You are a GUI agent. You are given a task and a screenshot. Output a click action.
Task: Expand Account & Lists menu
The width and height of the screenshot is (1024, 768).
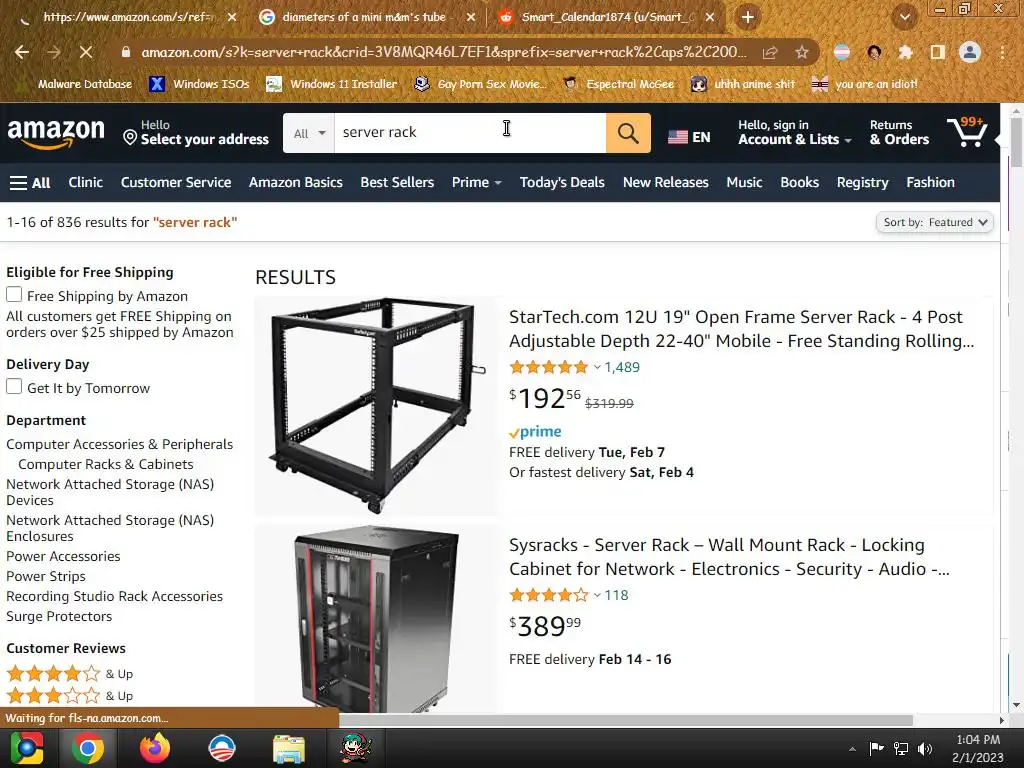[x=795, y=133]
